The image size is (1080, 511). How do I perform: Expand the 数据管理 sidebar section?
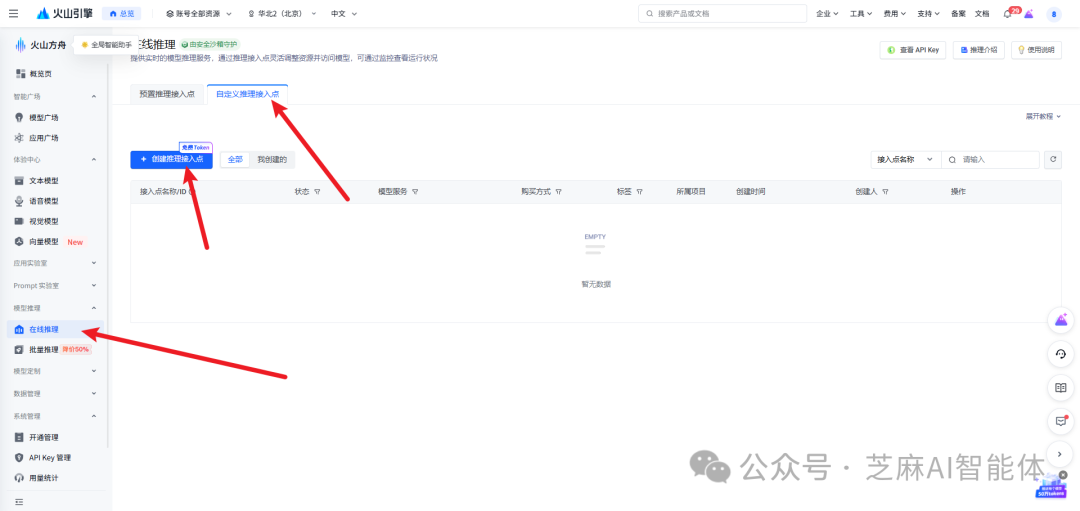click(x=94, y=394)
